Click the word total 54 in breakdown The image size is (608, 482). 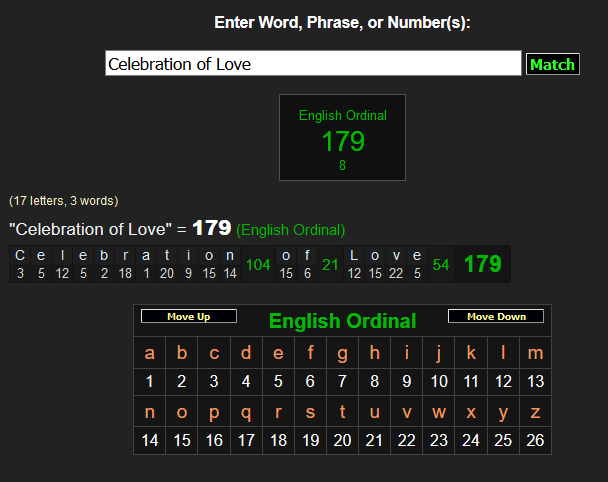[x=440, y=264]
